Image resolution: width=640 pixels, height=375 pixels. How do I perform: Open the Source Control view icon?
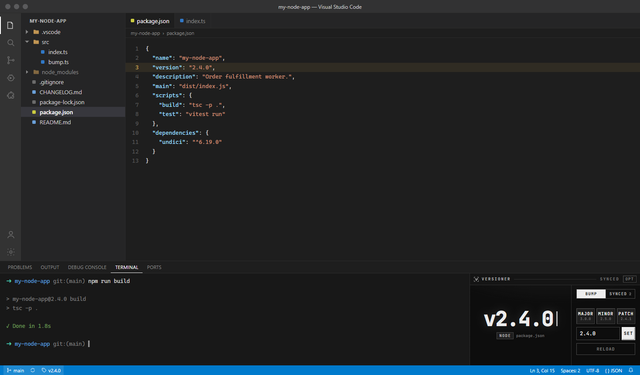click(x=10, y=60)
